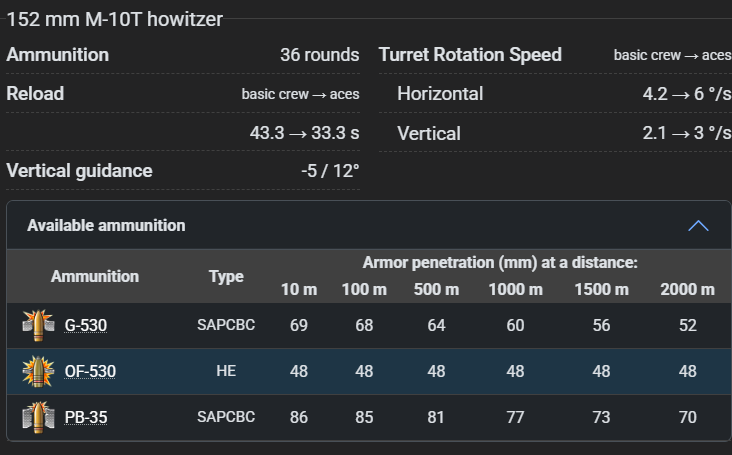
Task: Click the Ammunition column header
Action: point(95,276)
